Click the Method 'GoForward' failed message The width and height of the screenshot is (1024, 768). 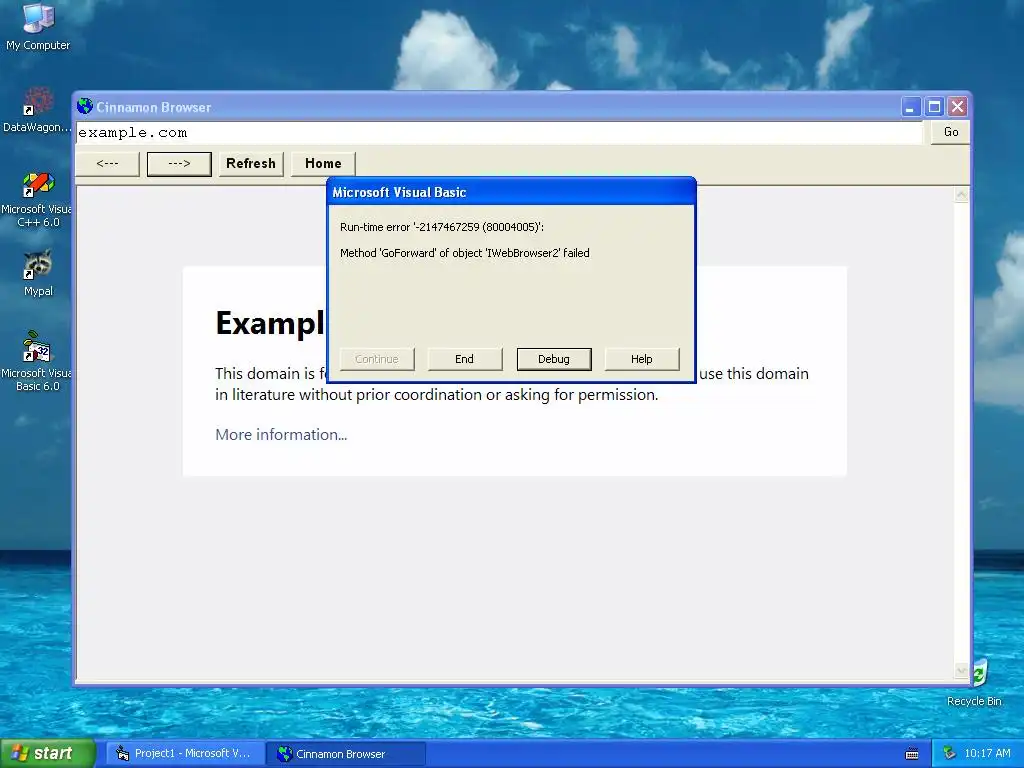click(464, 253)
